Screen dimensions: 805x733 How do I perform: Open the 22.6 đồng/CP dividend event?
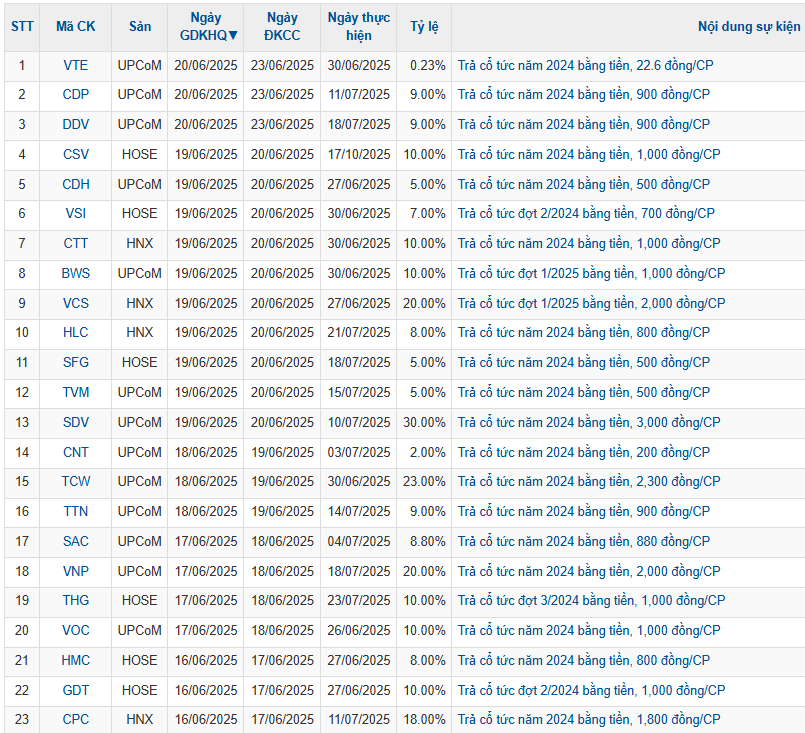click(x=585, y=65)
